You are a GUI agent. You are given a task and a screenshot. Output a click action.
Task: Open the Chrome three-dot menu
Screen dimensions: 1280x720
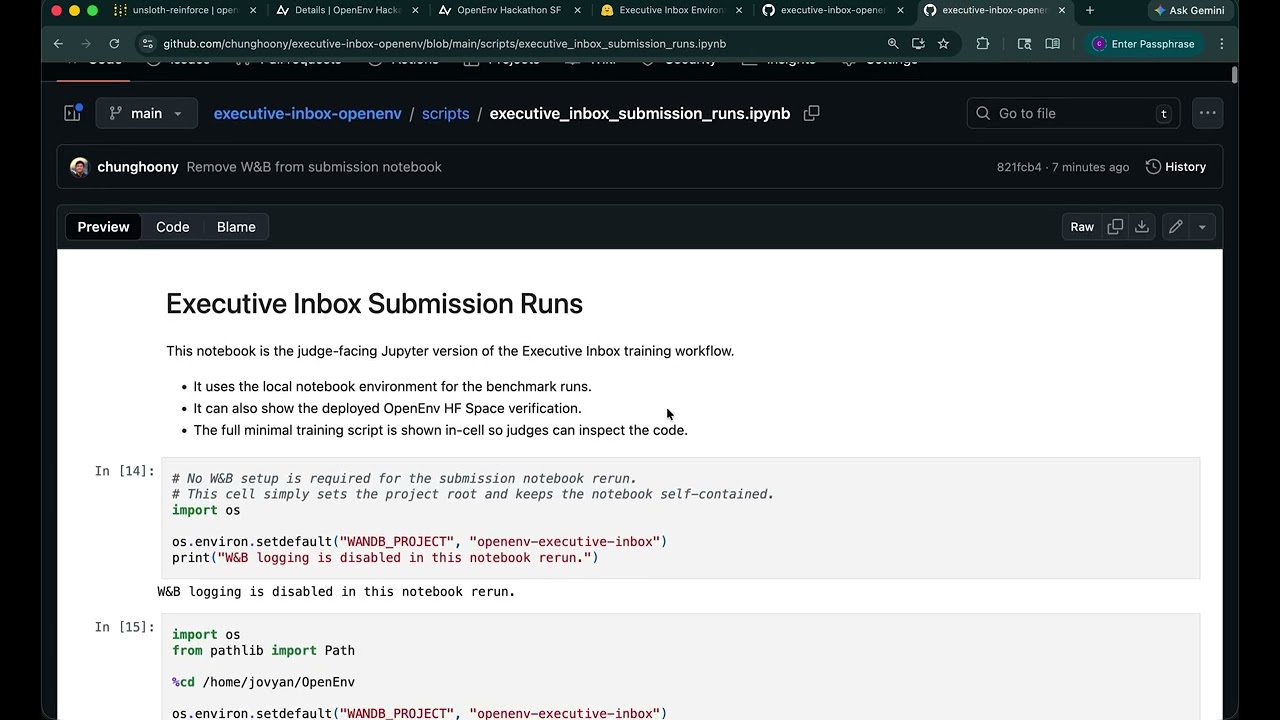point(1221,44)
